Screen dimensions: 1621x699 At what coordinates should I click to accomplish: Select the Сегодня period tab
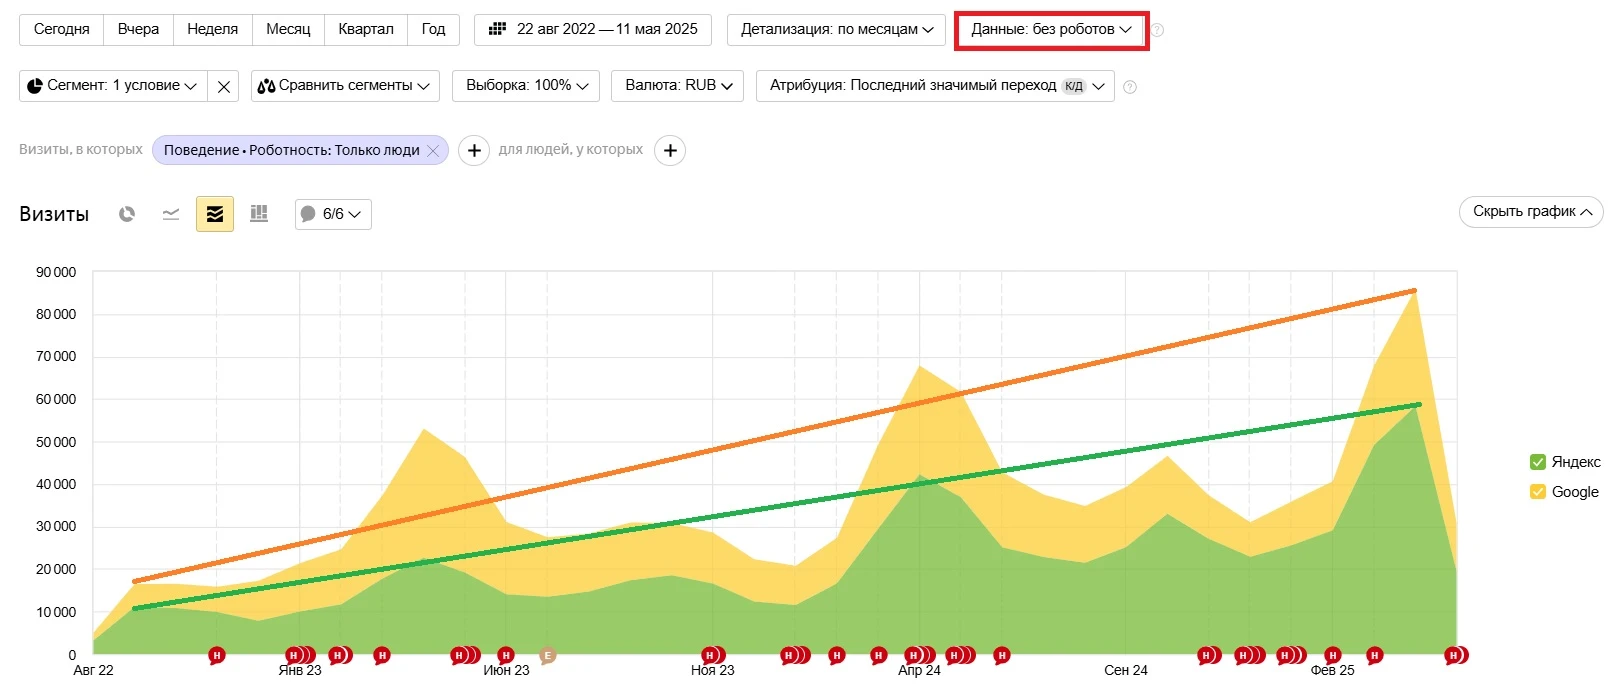click(61, 30)
